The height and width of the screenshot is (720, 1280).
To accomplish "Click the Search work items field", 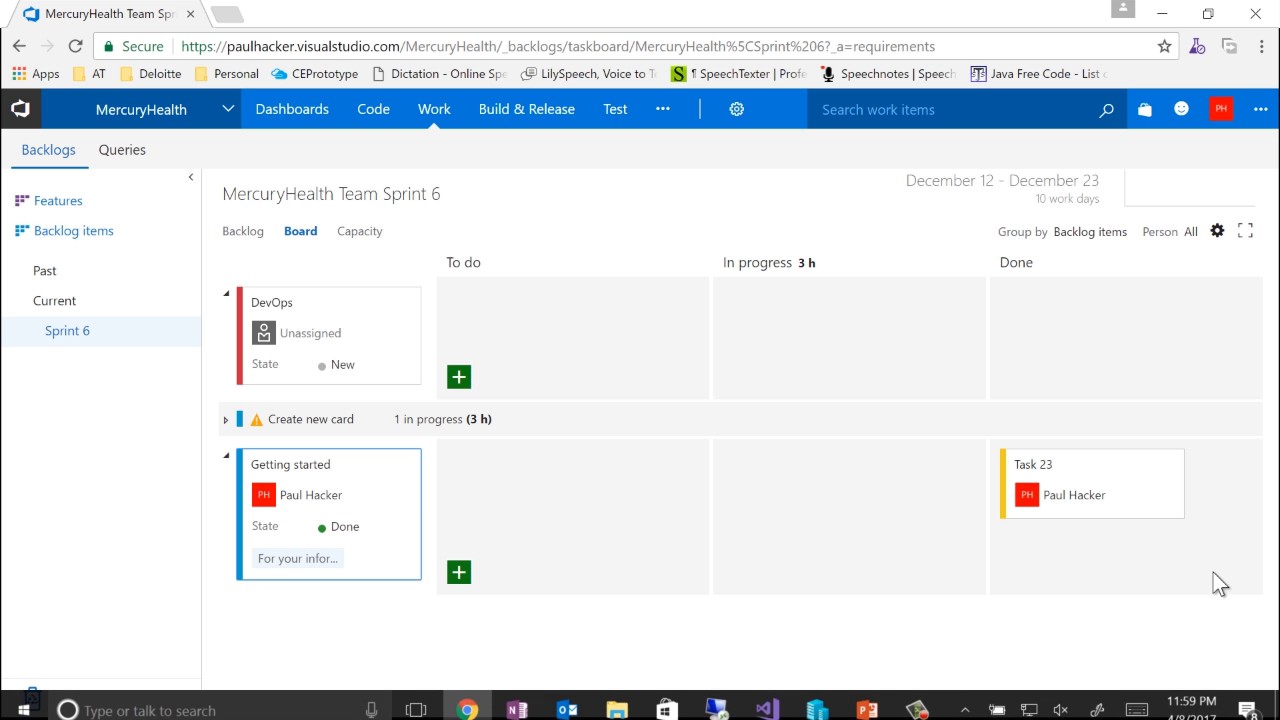I will [950, 110].
